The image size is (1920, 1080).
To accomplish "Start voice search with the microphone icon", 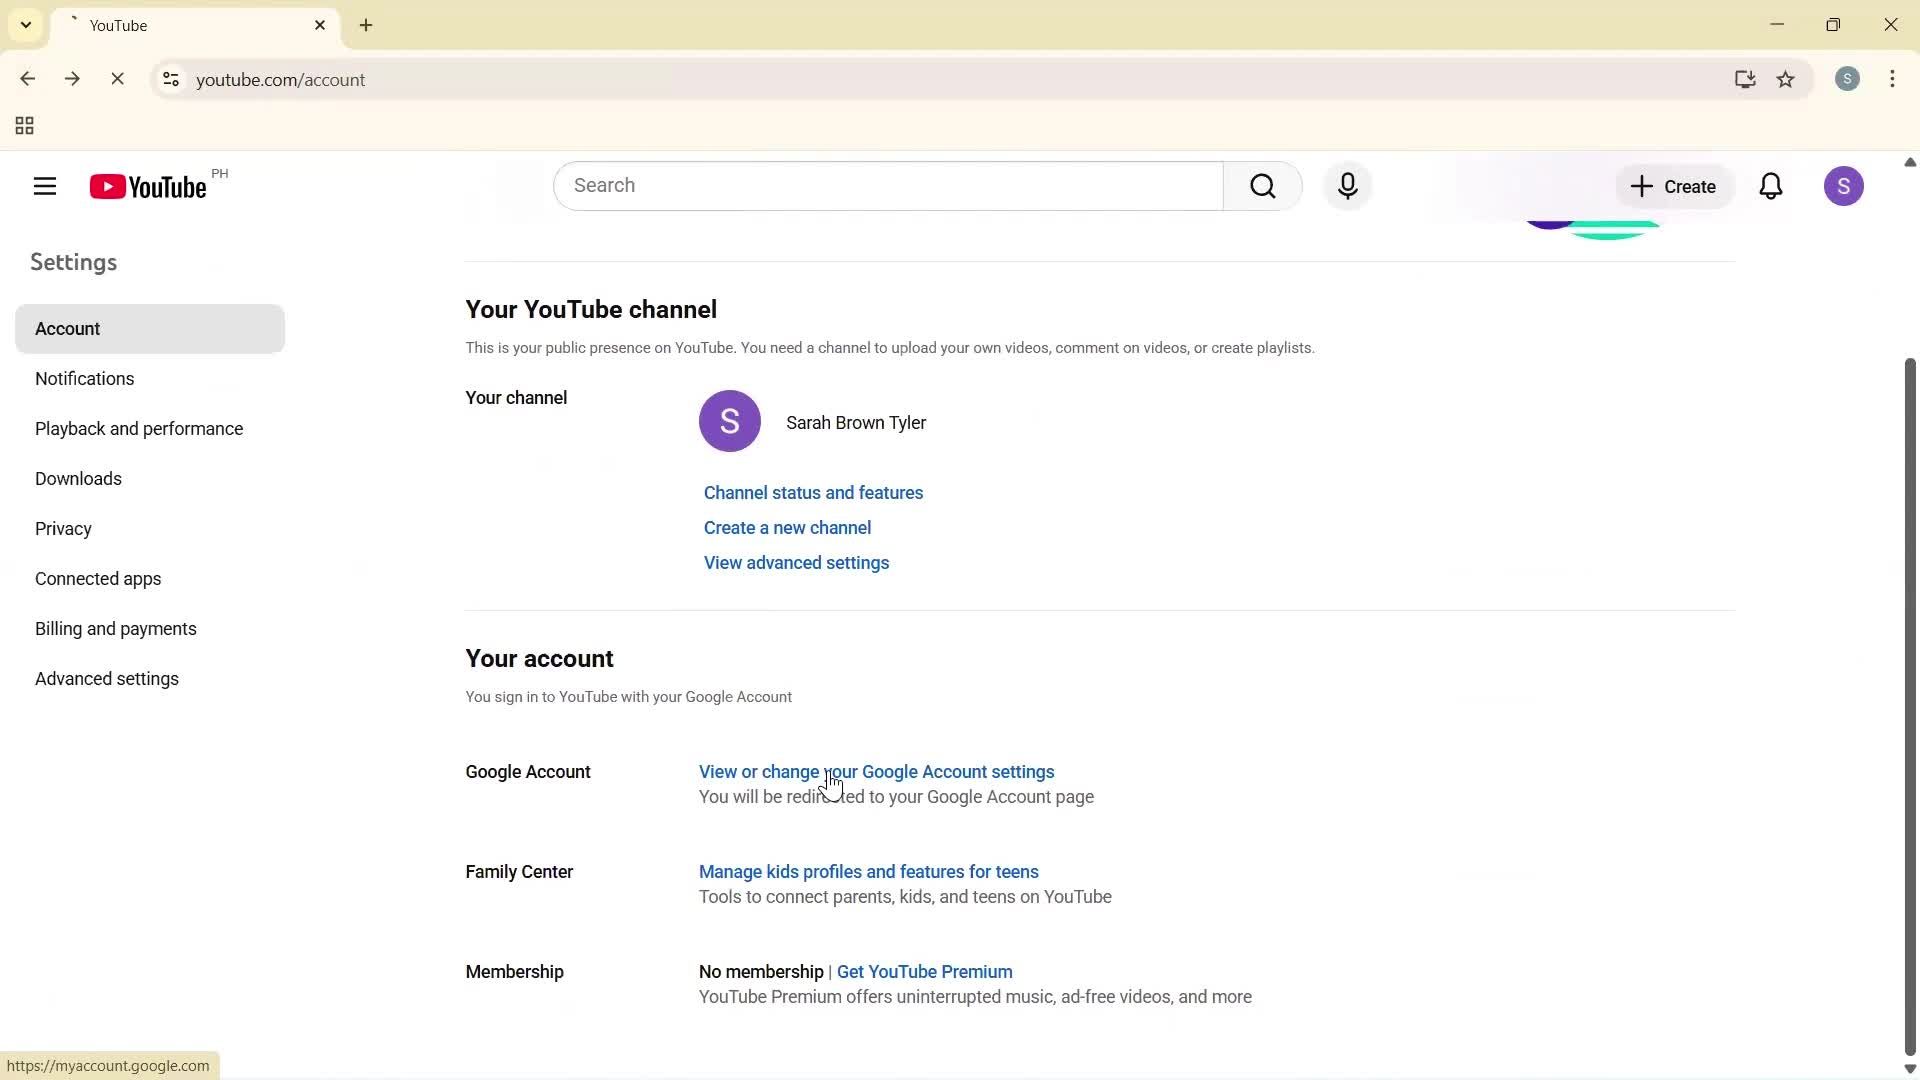I will click(1347, 186).
